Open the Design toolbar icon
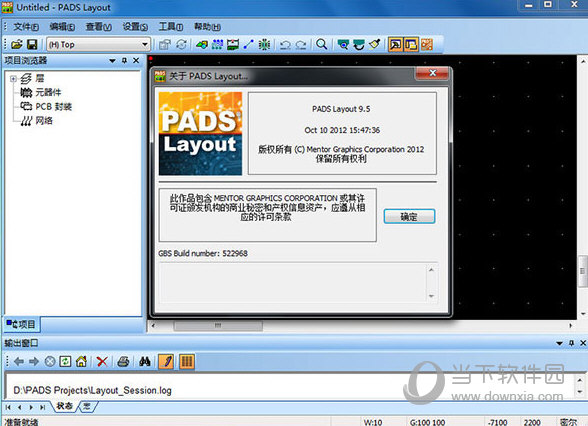This screenshot has height=426, width=588. coord(217,45)
